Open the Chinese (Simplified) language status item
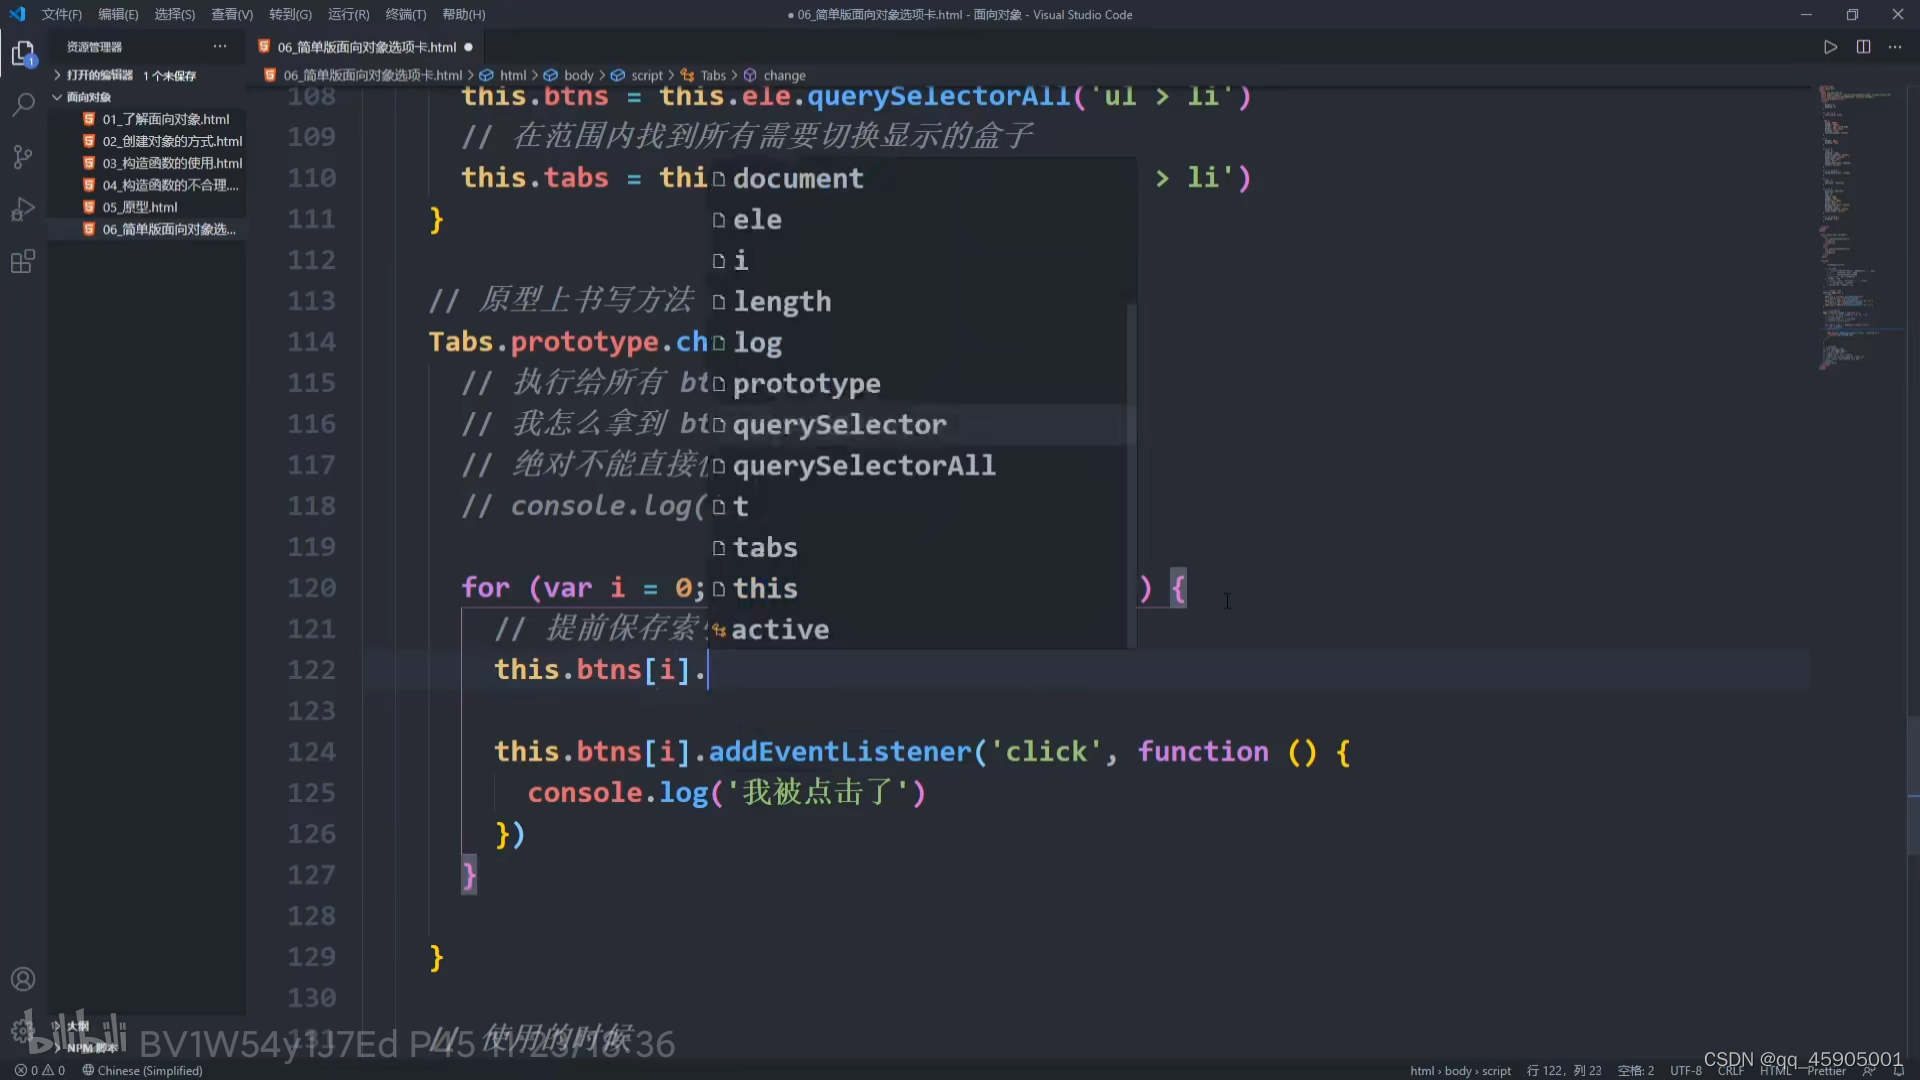 point(142,1070)
